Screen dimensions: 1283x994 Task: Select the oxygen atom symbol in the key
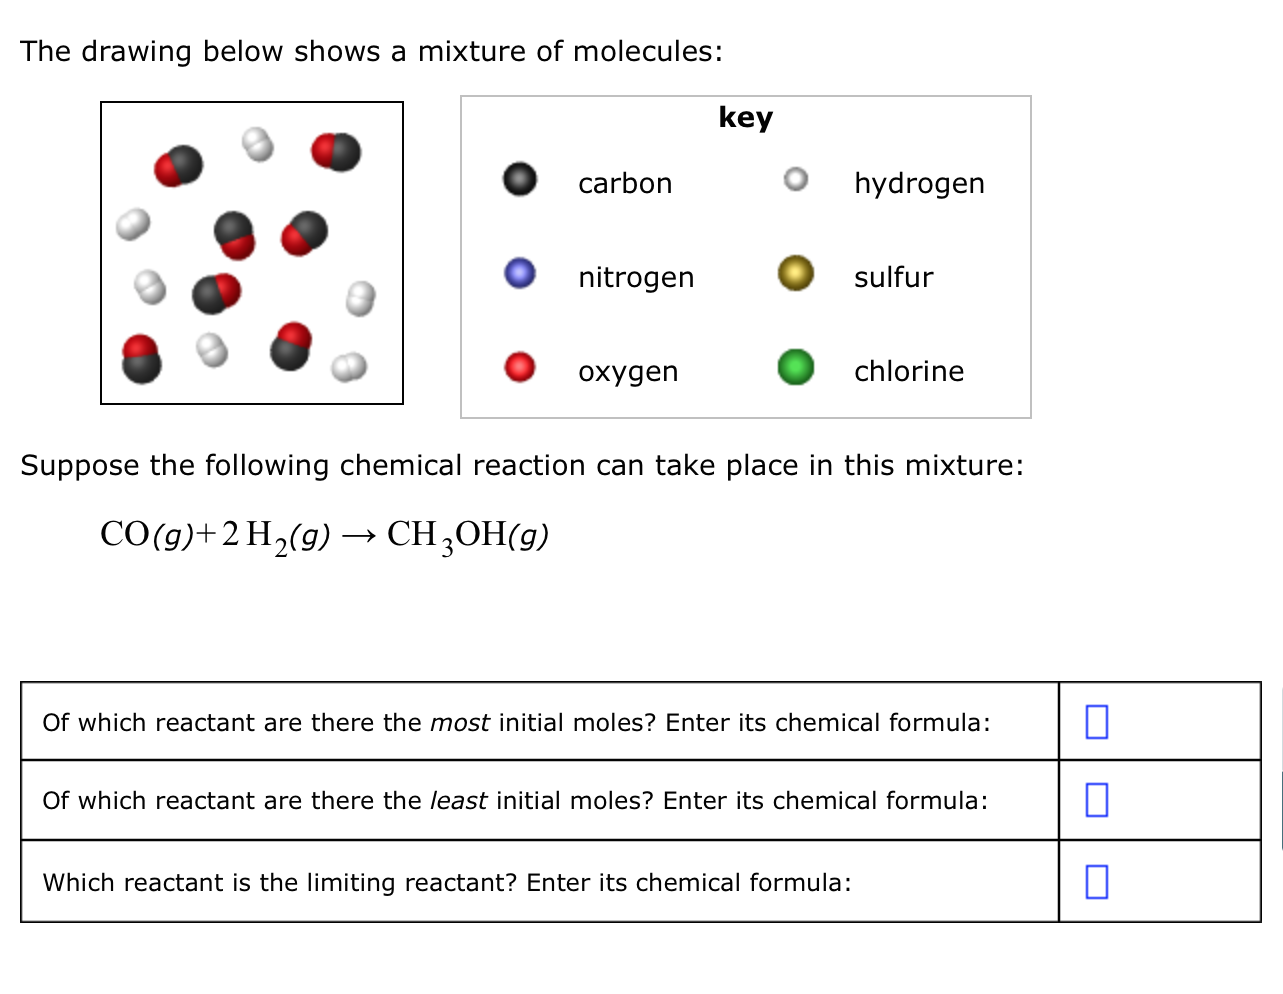coord(518,367)
